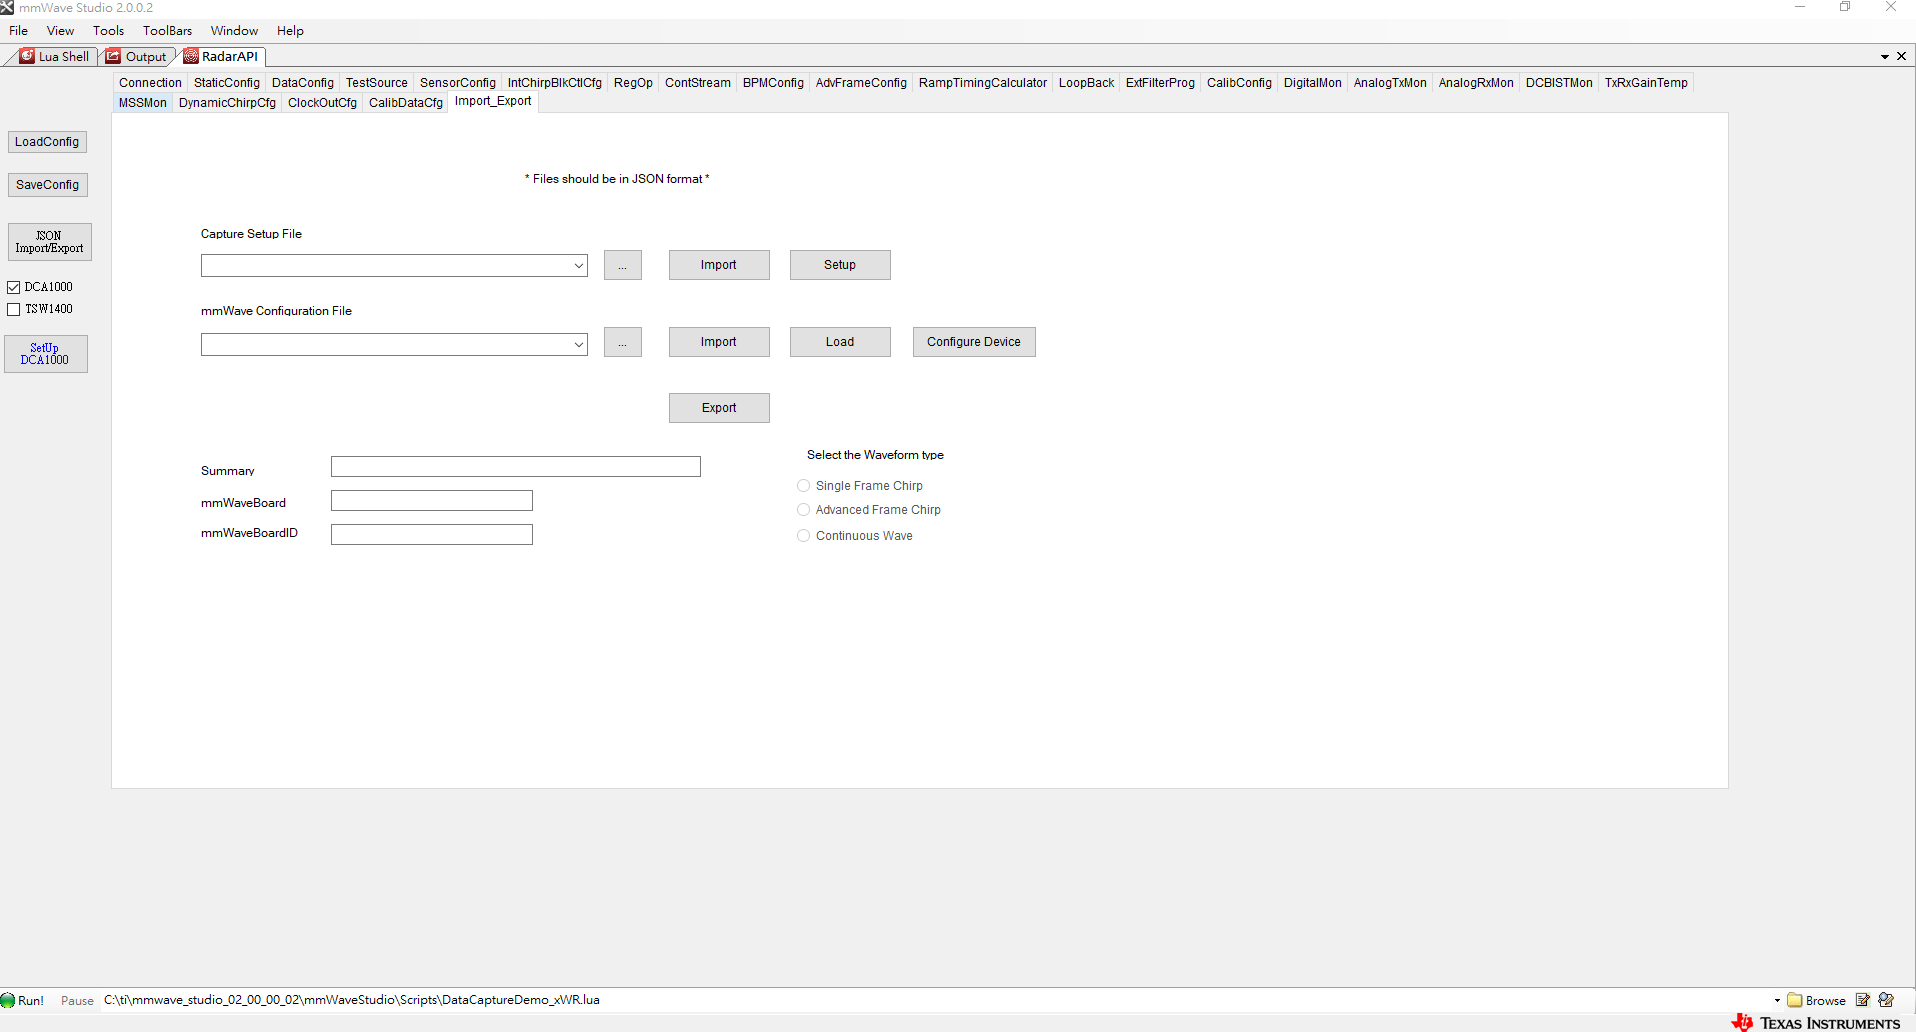Open the DCBISTMon tab
Viewport: 1916px width, 1032px height.
(x=1559, y=83)
